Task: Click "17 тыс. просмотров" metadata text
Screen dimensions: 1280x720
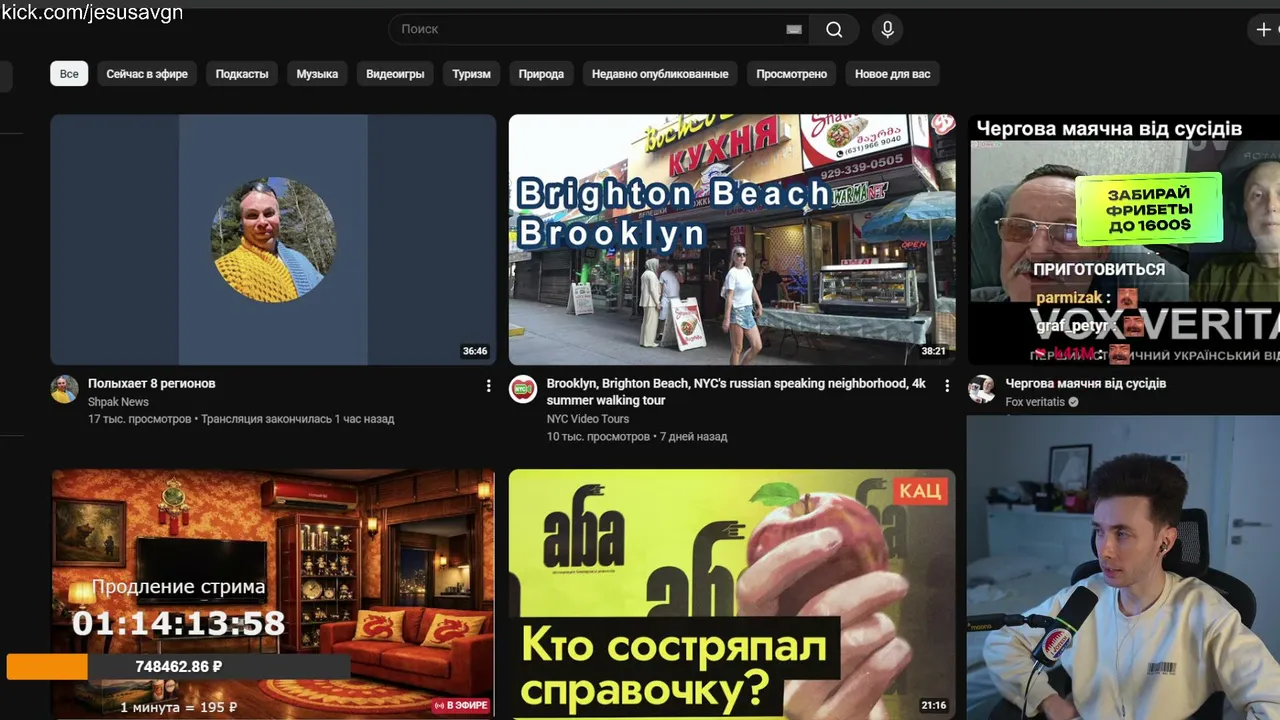Action: pos(139,419)
